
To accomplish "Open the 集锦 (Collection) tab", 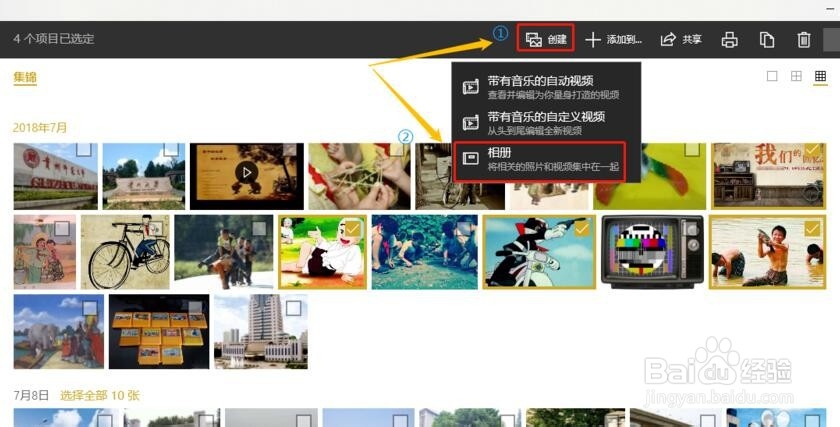I will [x=25, y=77].
